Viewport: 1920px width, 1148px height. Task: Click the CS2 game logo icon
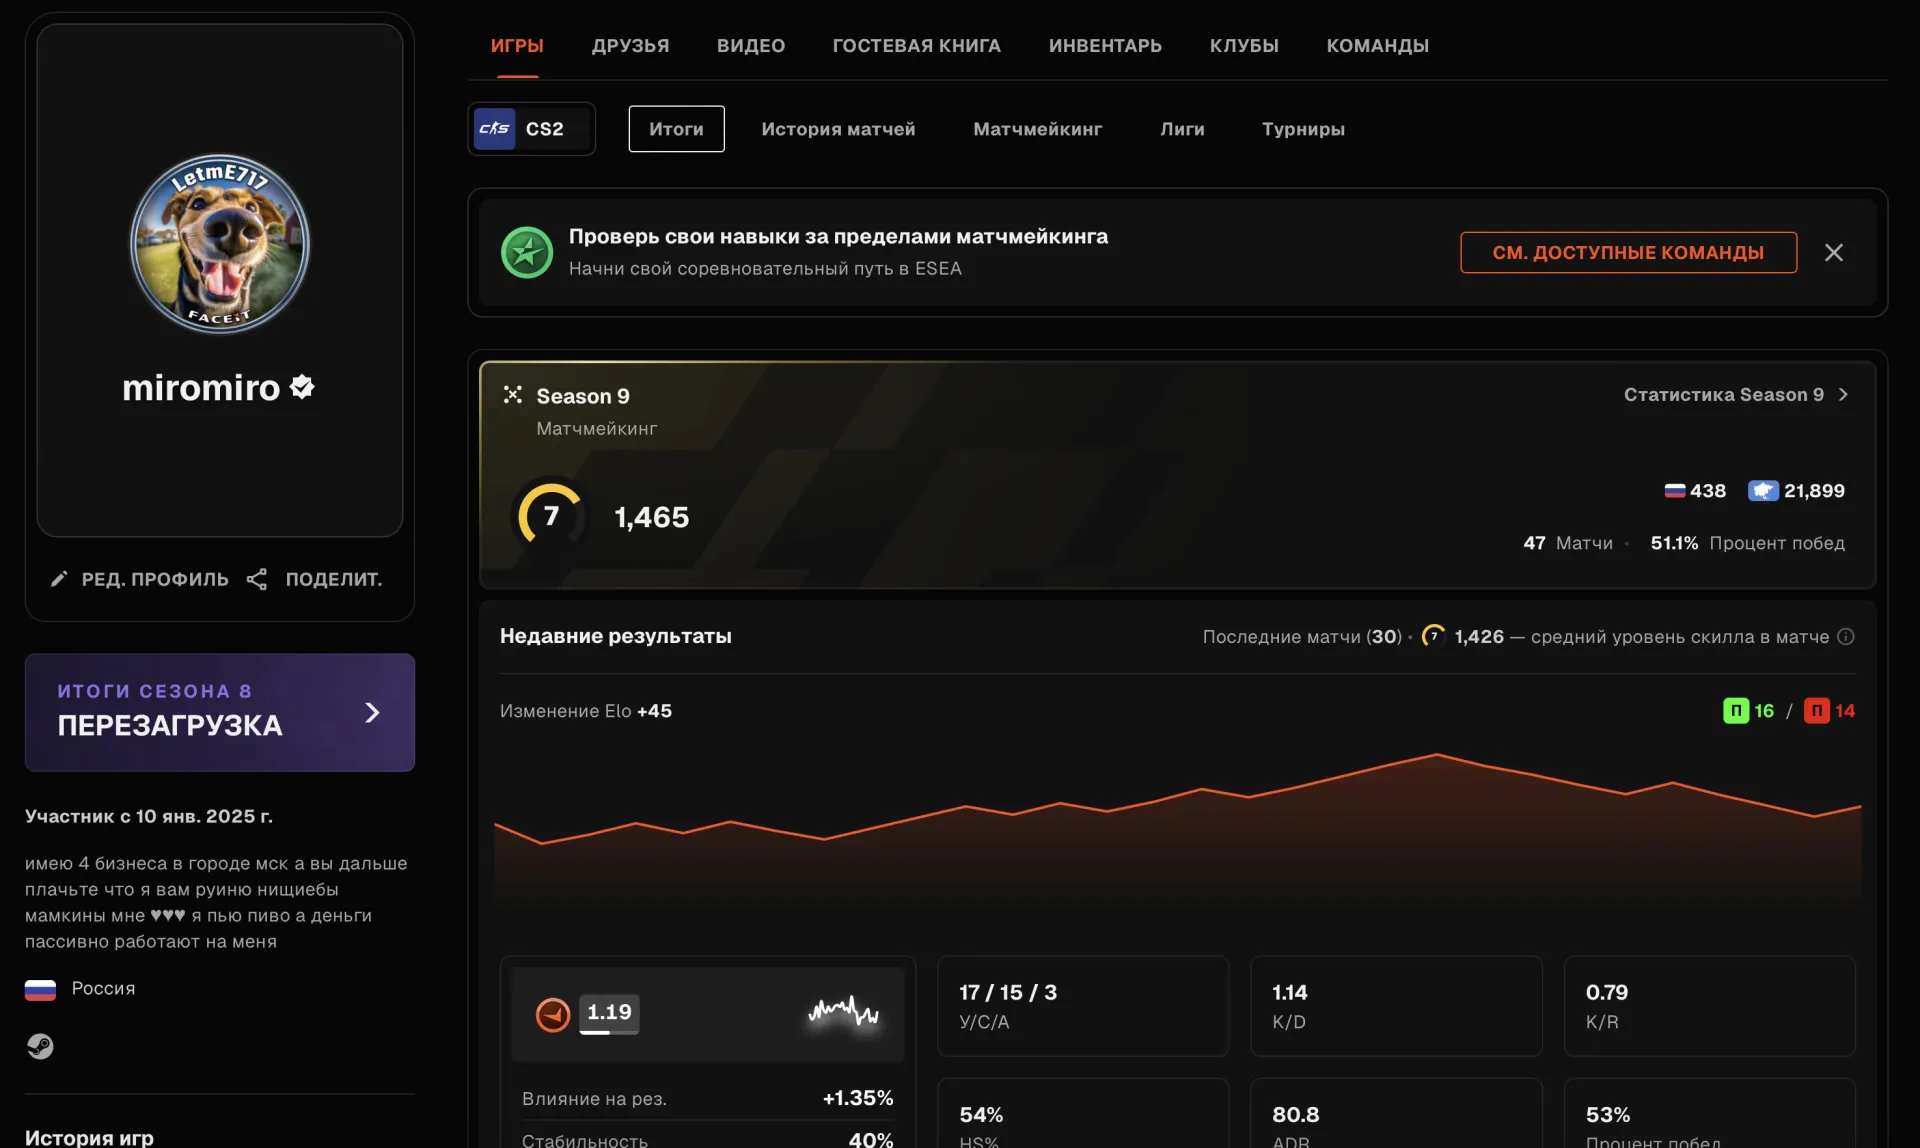click(494, 129)
